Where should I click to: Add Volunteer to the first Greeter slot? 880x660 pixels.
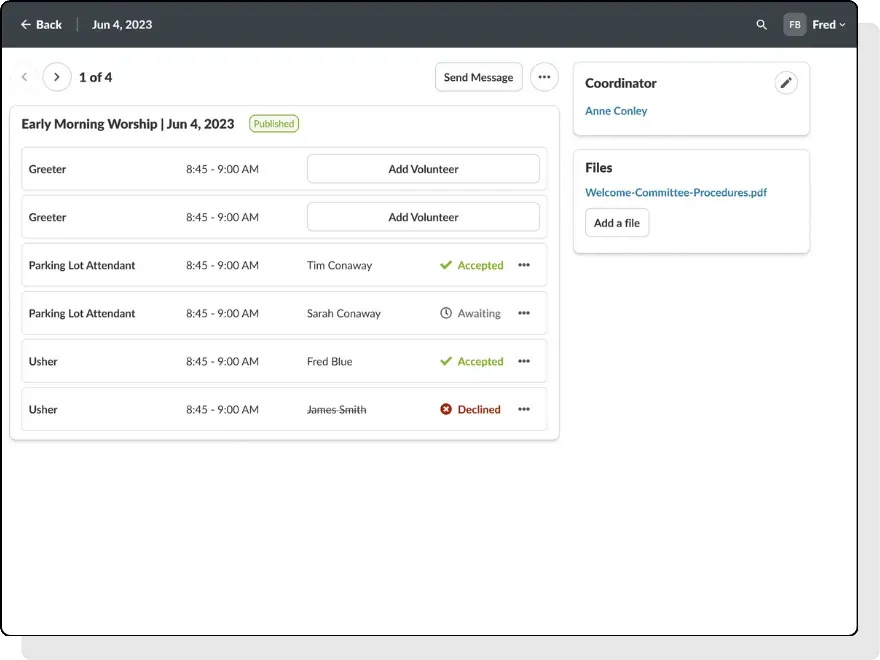click(423, 169)
